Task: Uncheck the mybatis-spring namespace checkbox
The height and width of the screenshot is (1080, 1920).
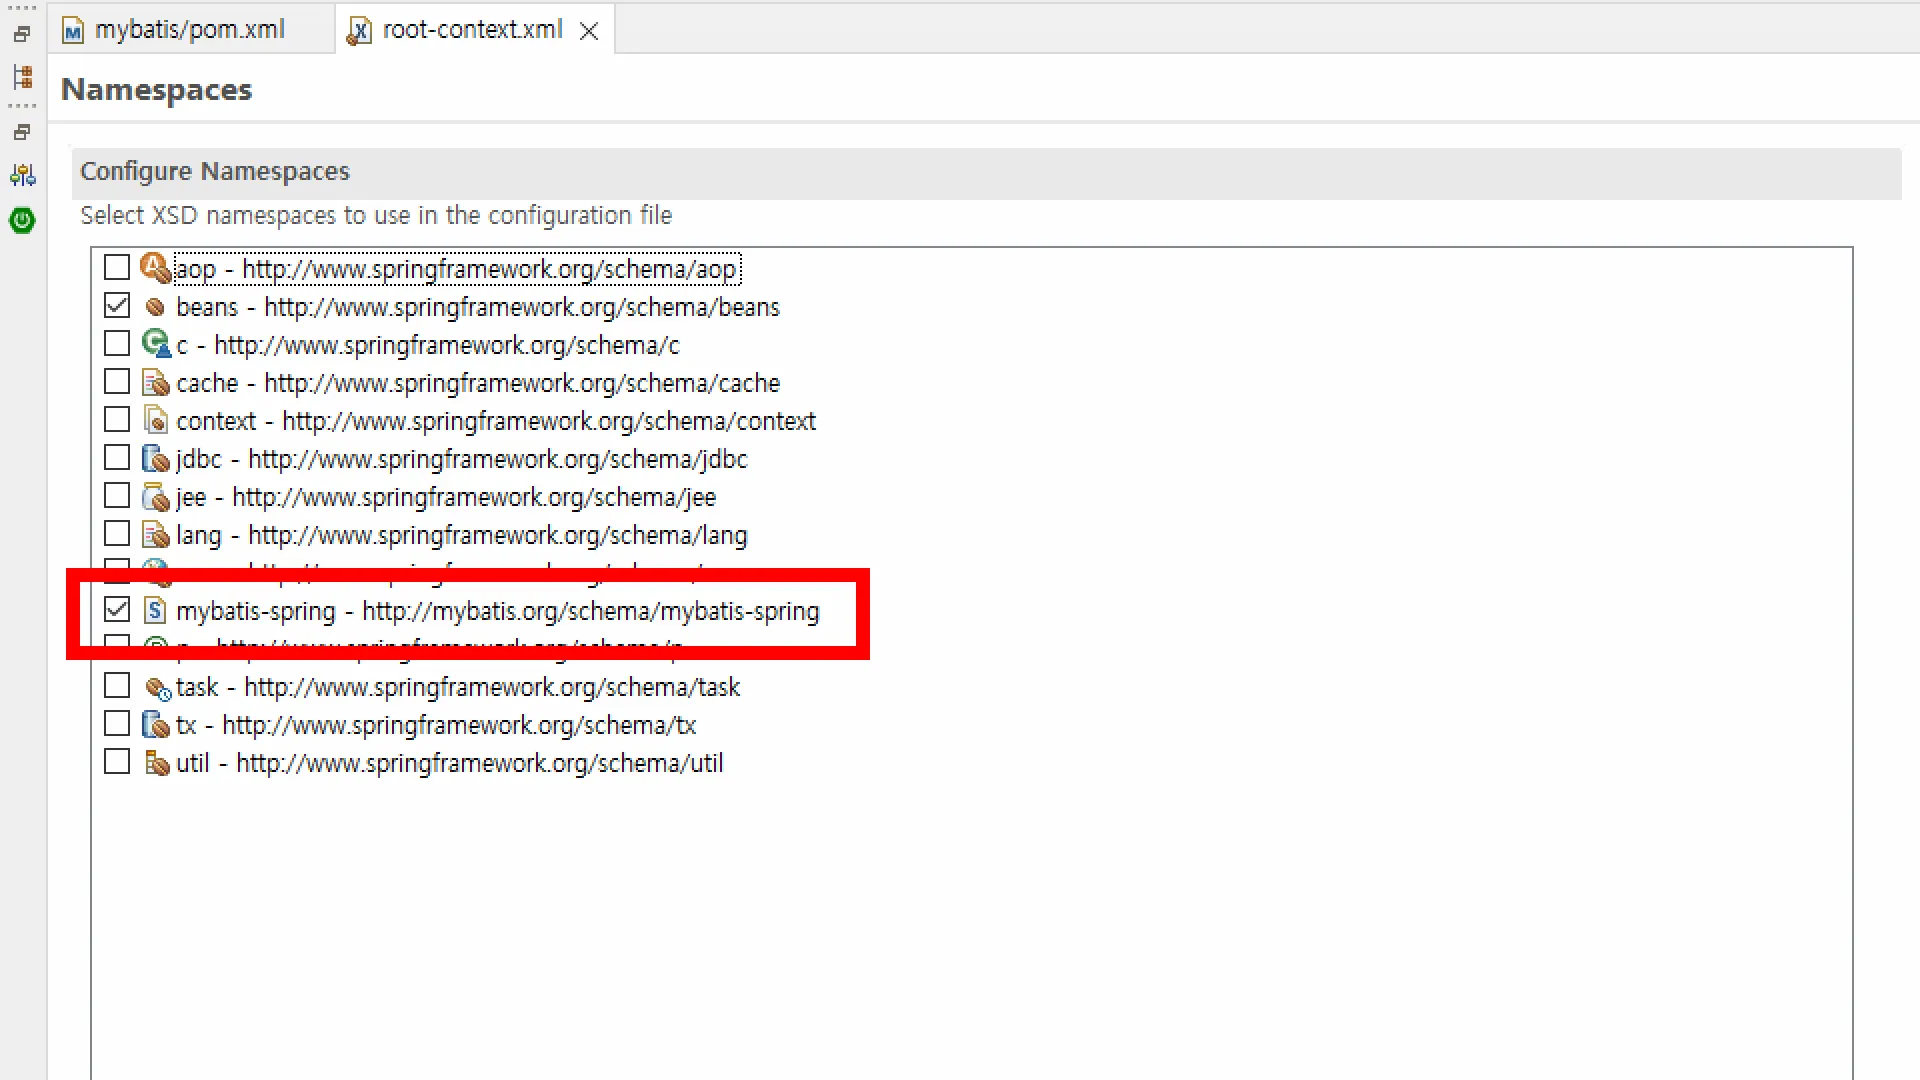Action: click(117, 609)
